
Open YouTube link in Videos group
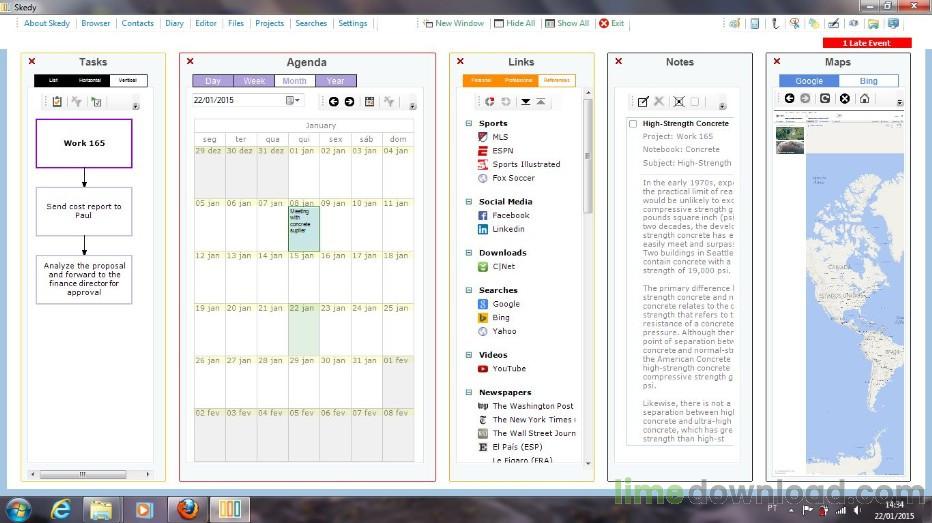[x=509, y=368]
